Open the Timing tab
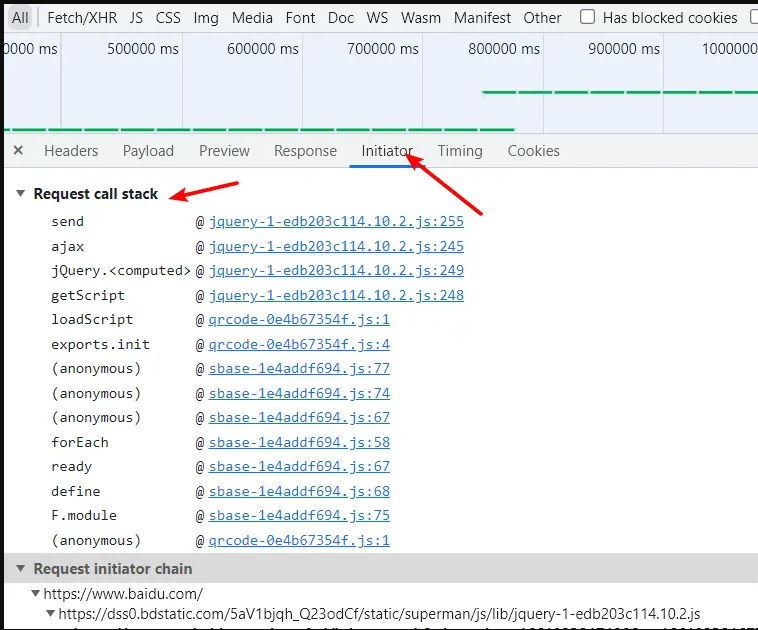758x630 pixels. (460, 151)
